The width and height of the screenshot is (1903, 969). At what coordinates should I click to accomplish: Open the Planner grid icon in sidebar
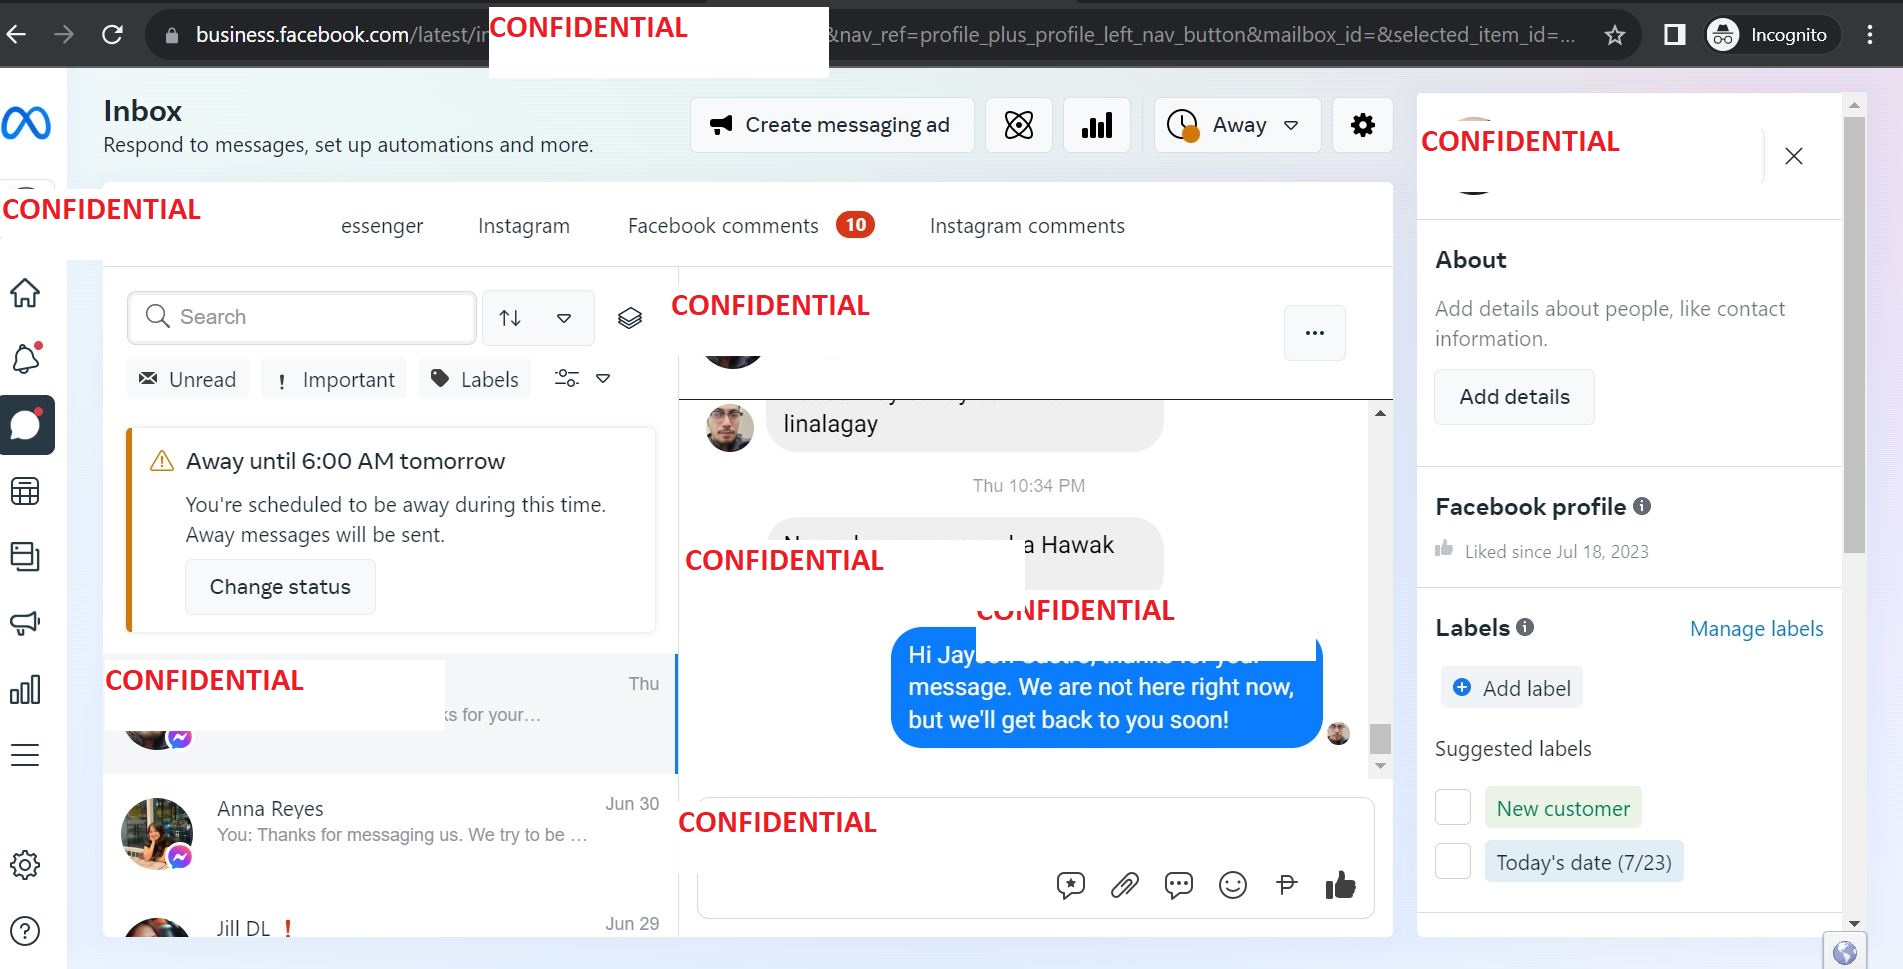25,491
